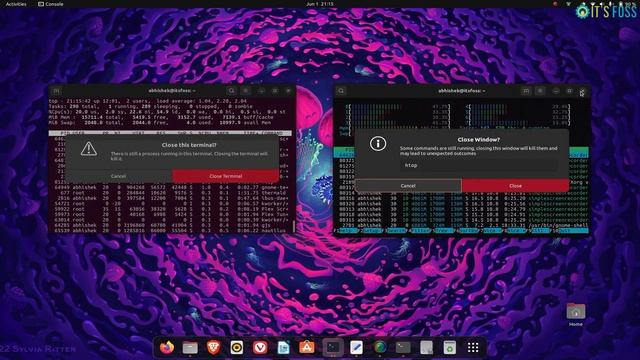
Task: Click the gnome-te+ process row in top
Action: point(171,187)
